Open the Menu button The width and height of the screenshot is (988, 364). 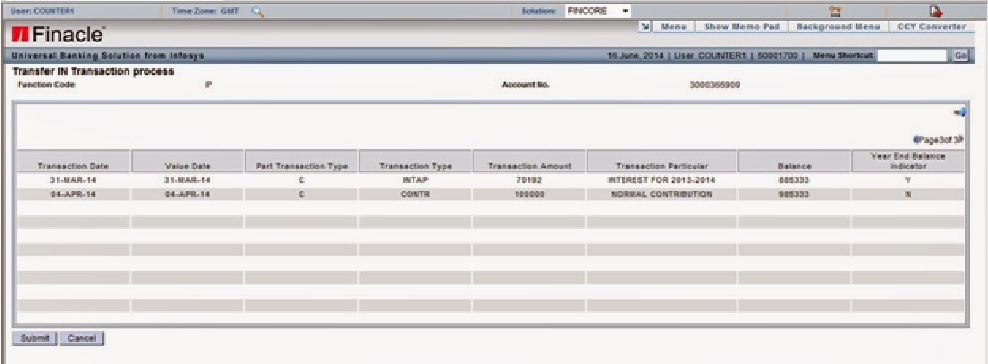tap(673, 26)
